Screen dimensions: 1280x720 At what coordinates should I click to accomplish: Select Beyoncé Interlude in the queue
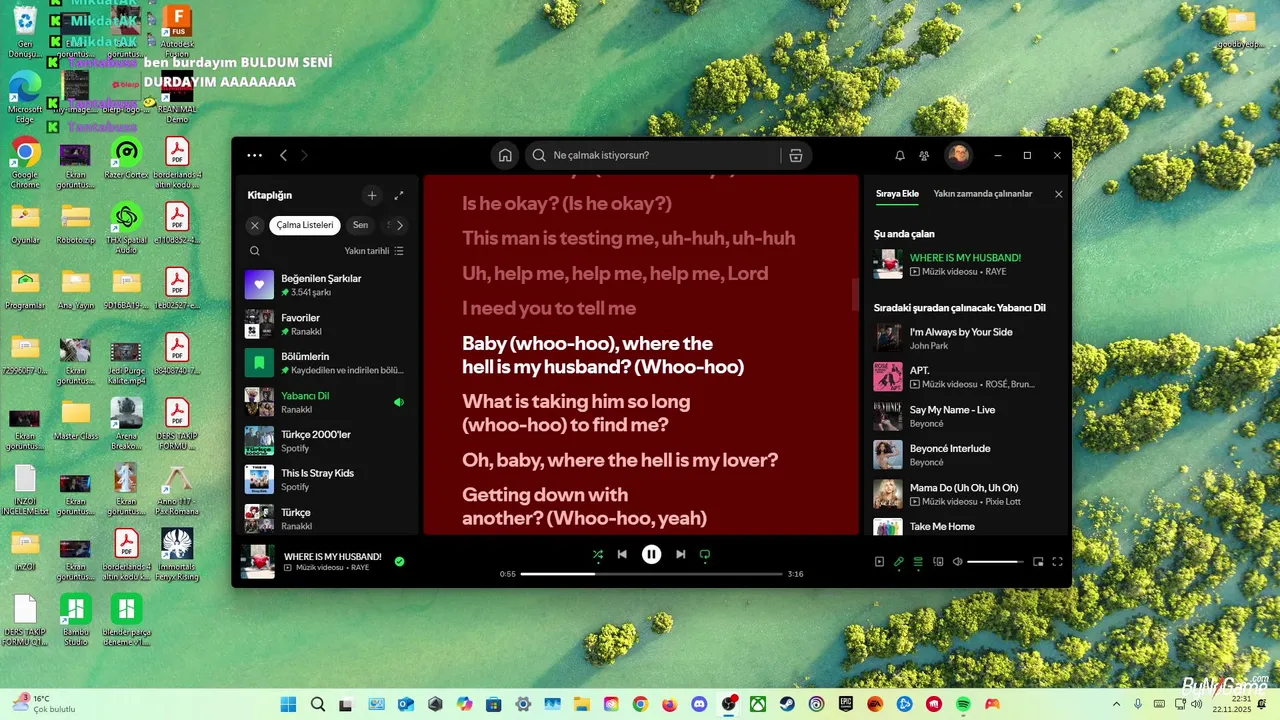[966, 455]
